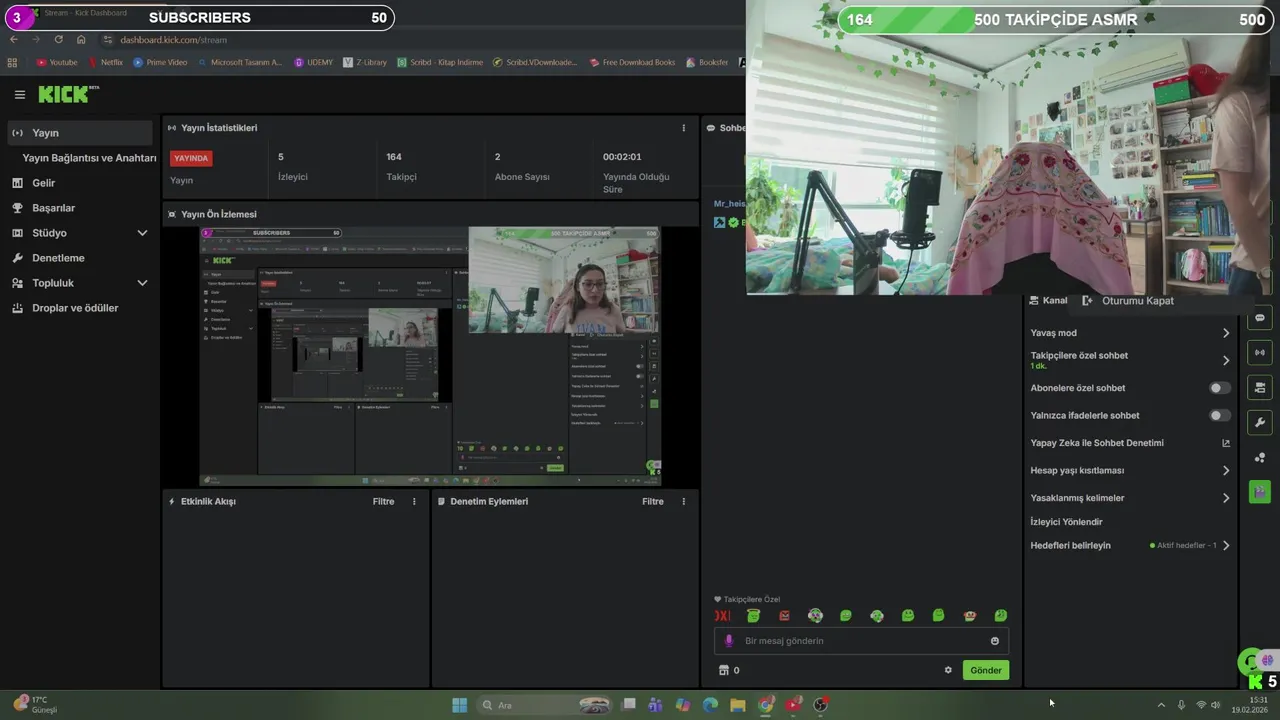Insert the red angry face emote
The image size is (1280, 720).
(x=784, y=616)
